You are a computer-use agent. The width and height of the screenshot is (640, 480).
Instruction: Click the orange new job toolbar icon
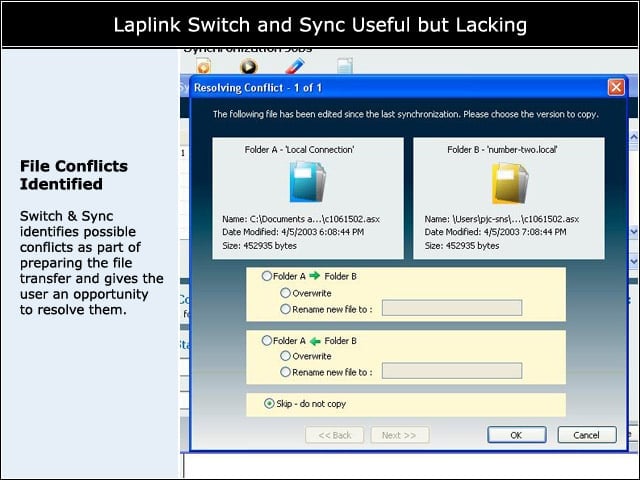(x=204, y=66)
